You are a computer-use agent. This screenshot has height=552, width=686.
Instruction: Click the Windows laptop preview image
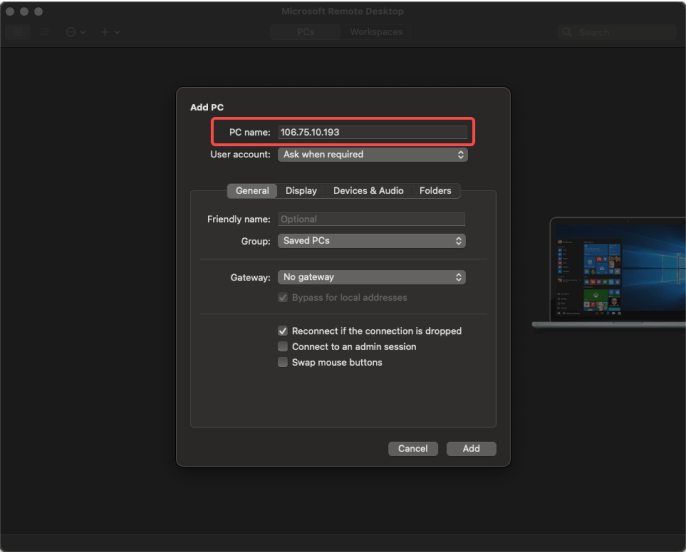609,272
